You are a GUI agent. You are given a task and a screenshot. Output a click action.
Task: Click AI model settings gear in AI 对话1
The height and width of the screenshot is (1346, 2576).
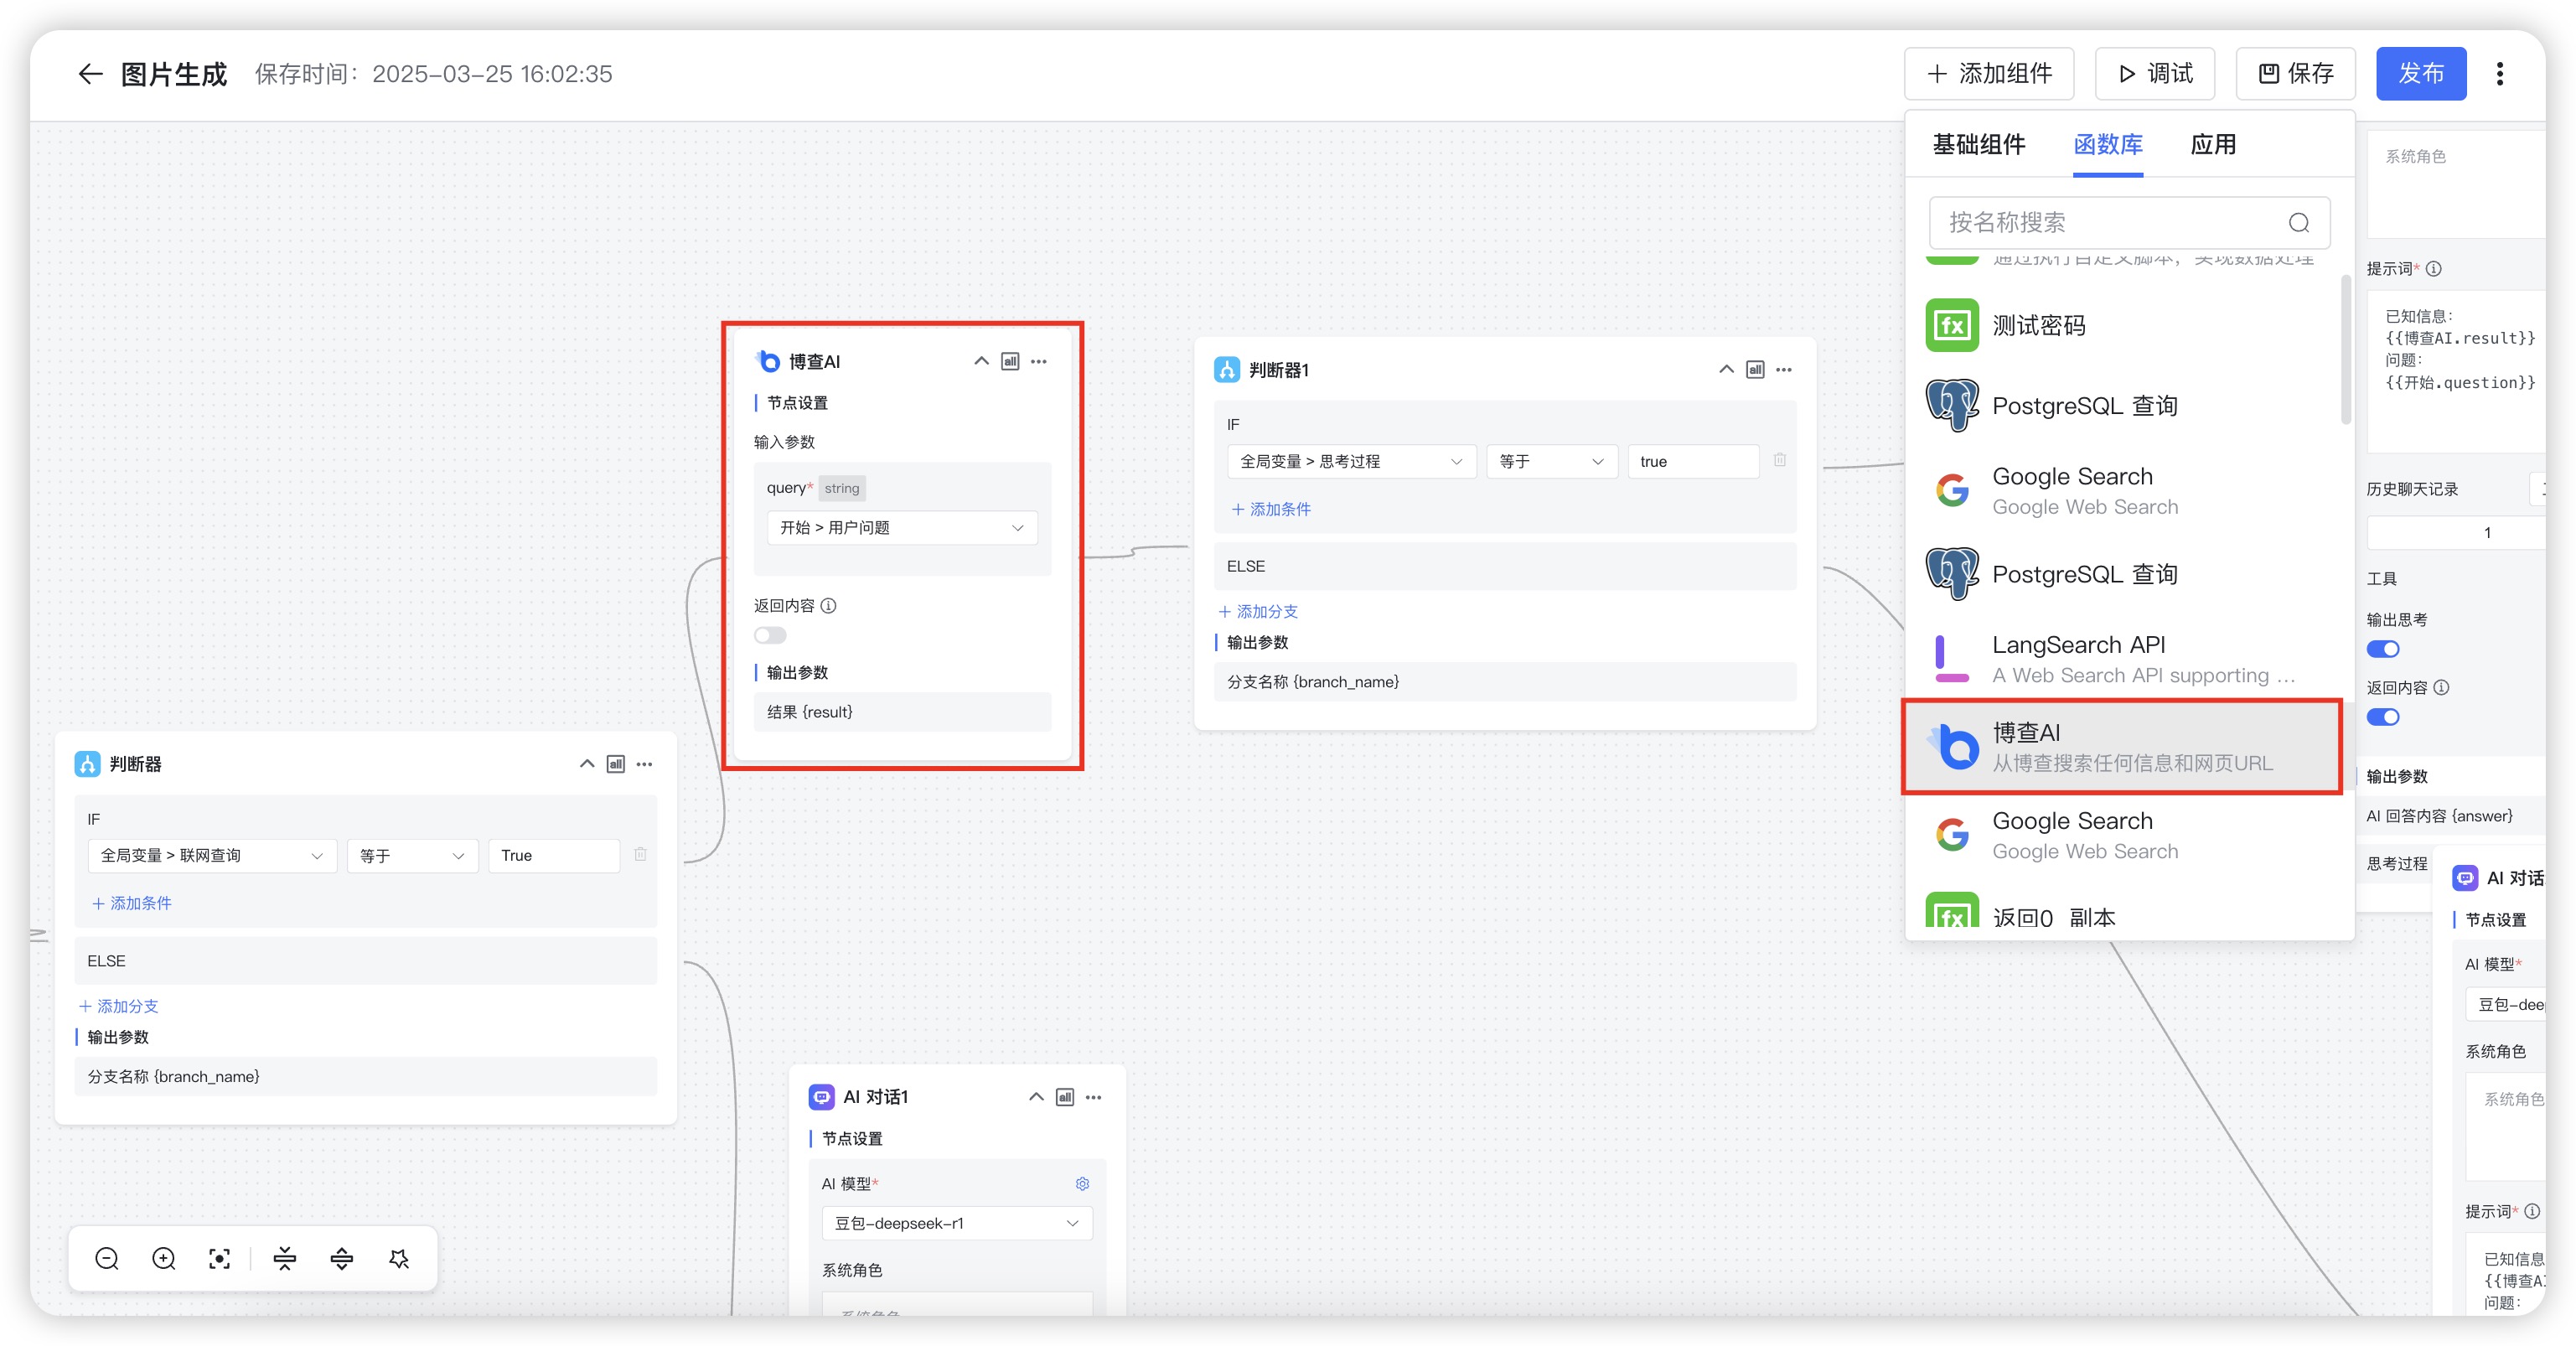(x=1082, y=1183)
